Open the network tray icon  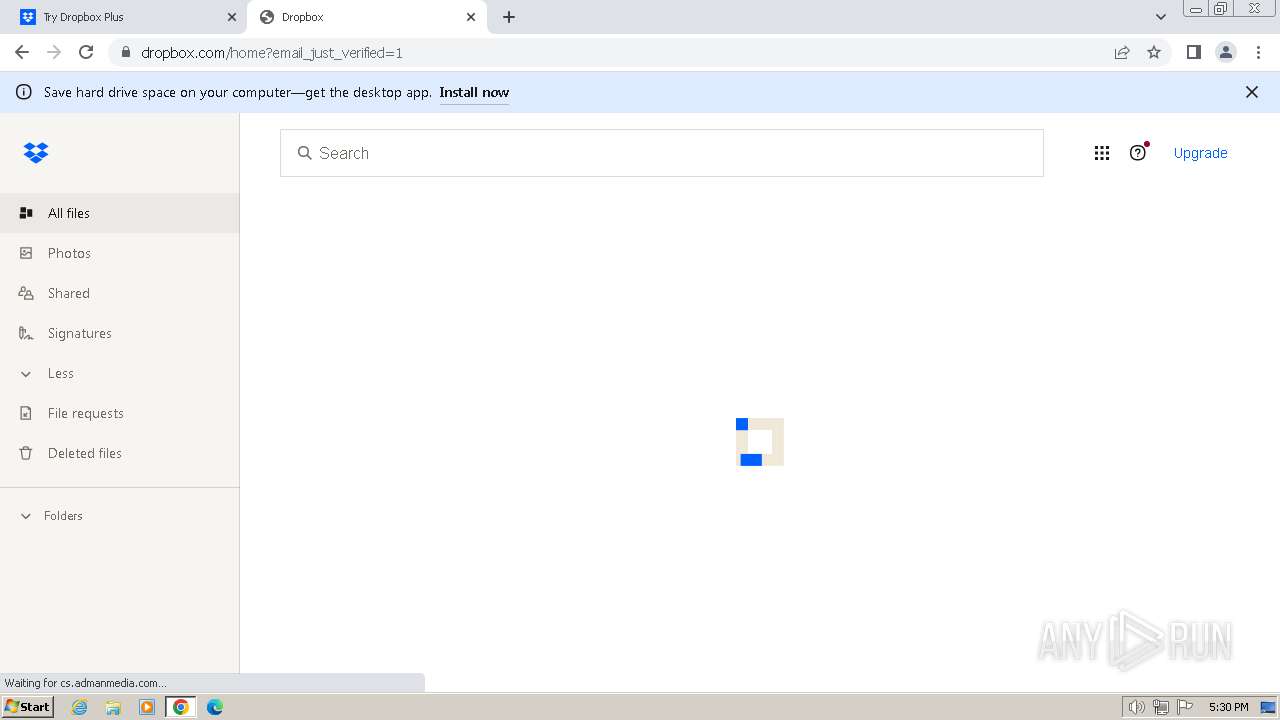coord(1161,707)
